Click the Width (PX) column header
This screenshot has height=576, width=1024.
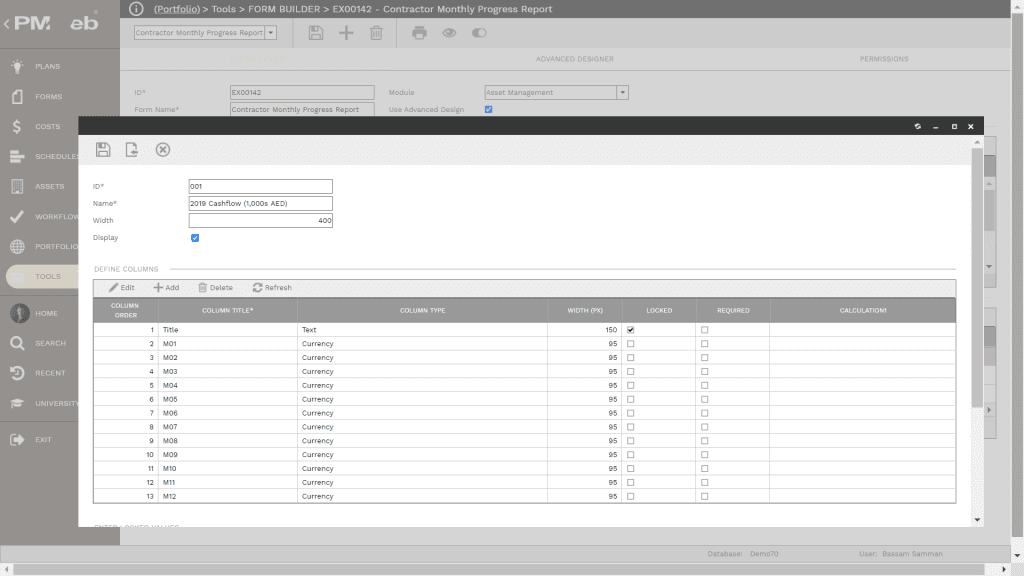(x=584, y=310)
